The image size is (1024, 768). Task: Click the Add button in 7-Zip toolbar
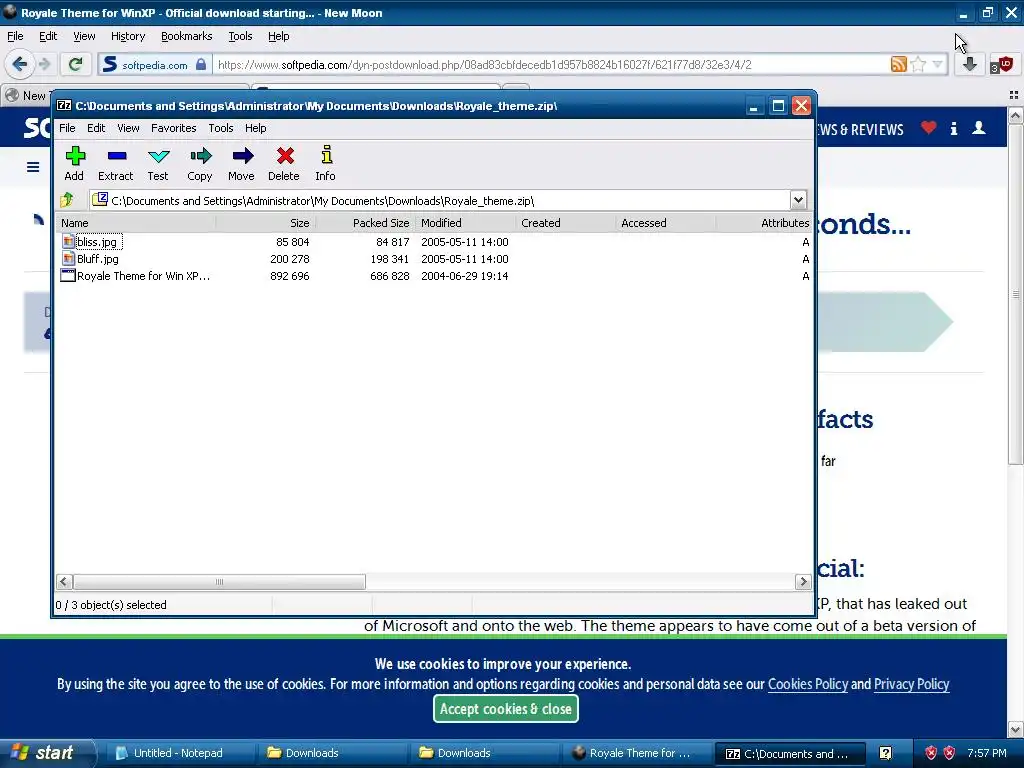click(x=74, y=163)
